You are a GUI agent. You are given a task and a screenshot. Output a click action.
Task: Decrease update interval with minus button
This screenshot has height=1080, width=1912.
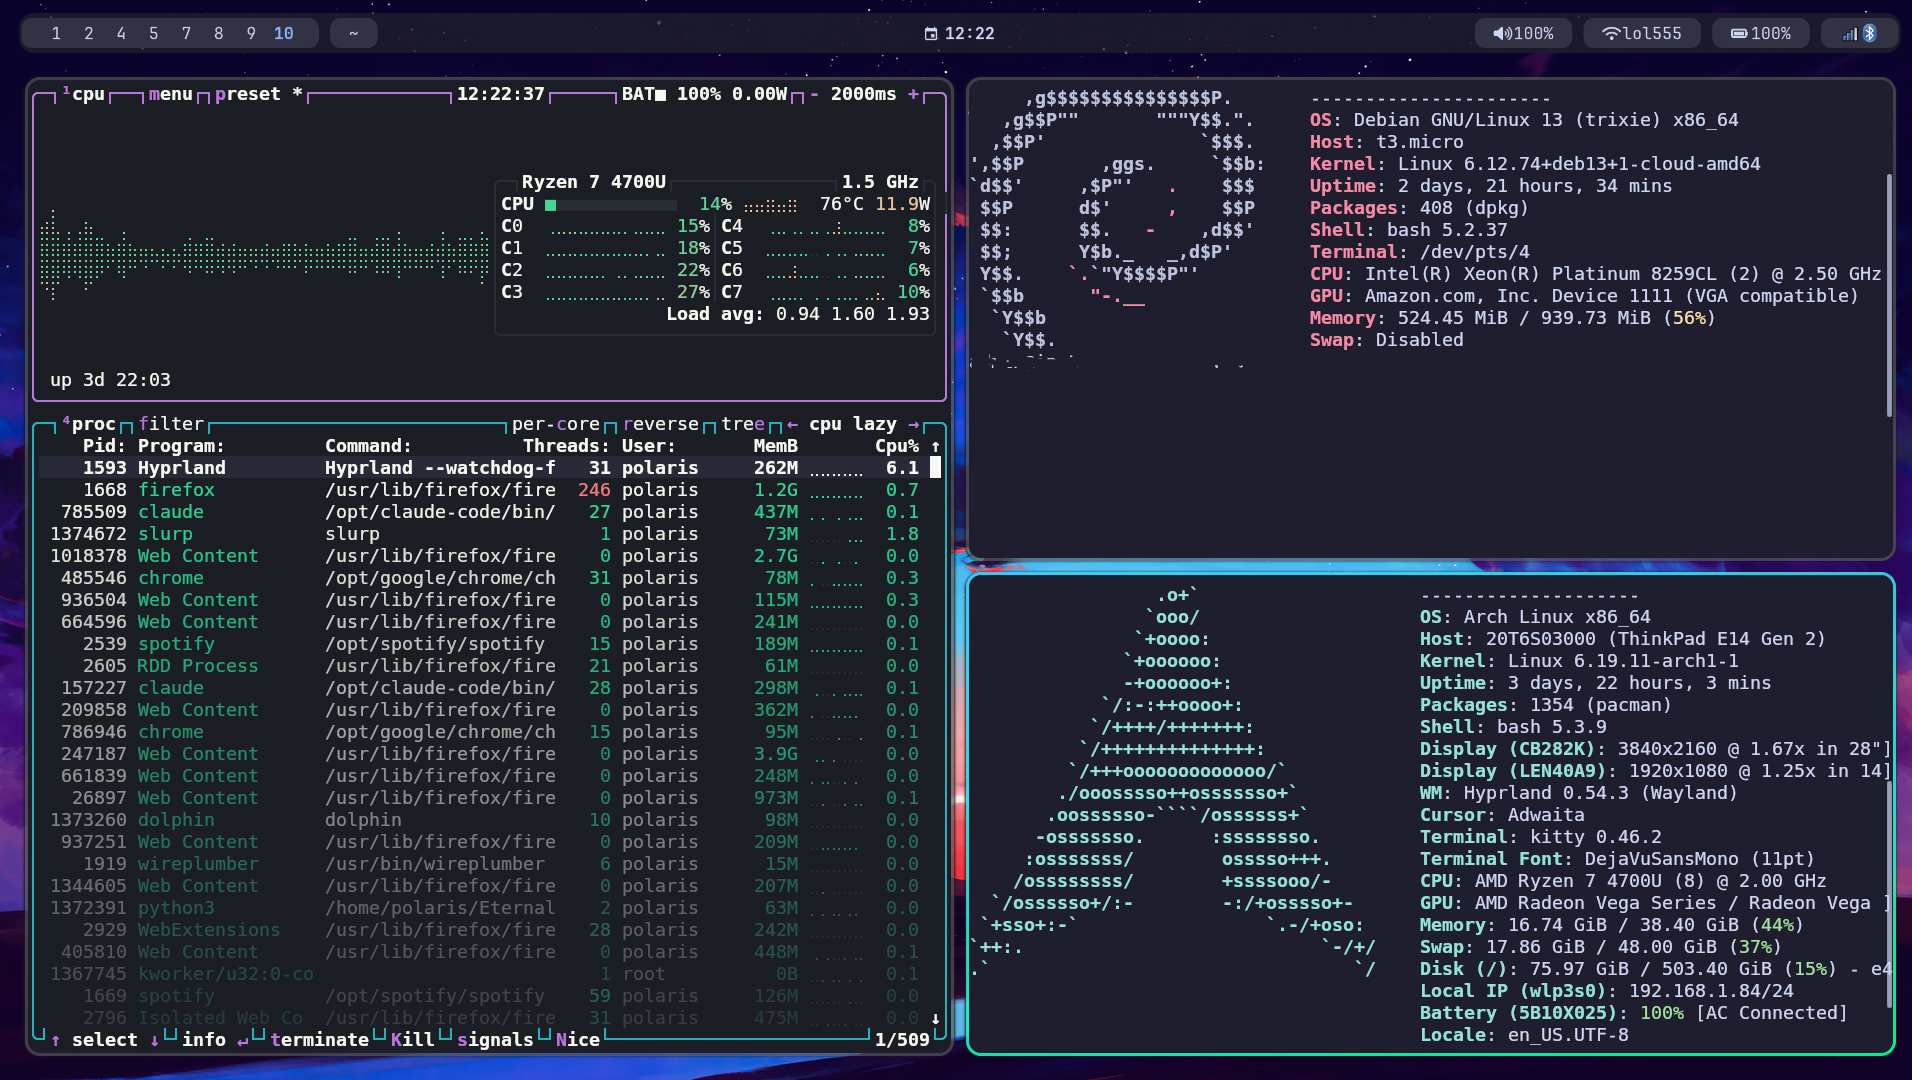pos(814,94)
